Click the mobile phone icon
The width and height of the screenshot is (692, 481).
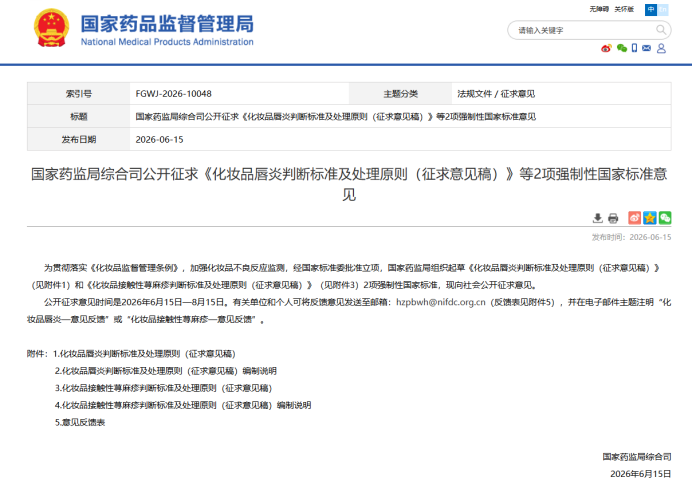[634, 48]
